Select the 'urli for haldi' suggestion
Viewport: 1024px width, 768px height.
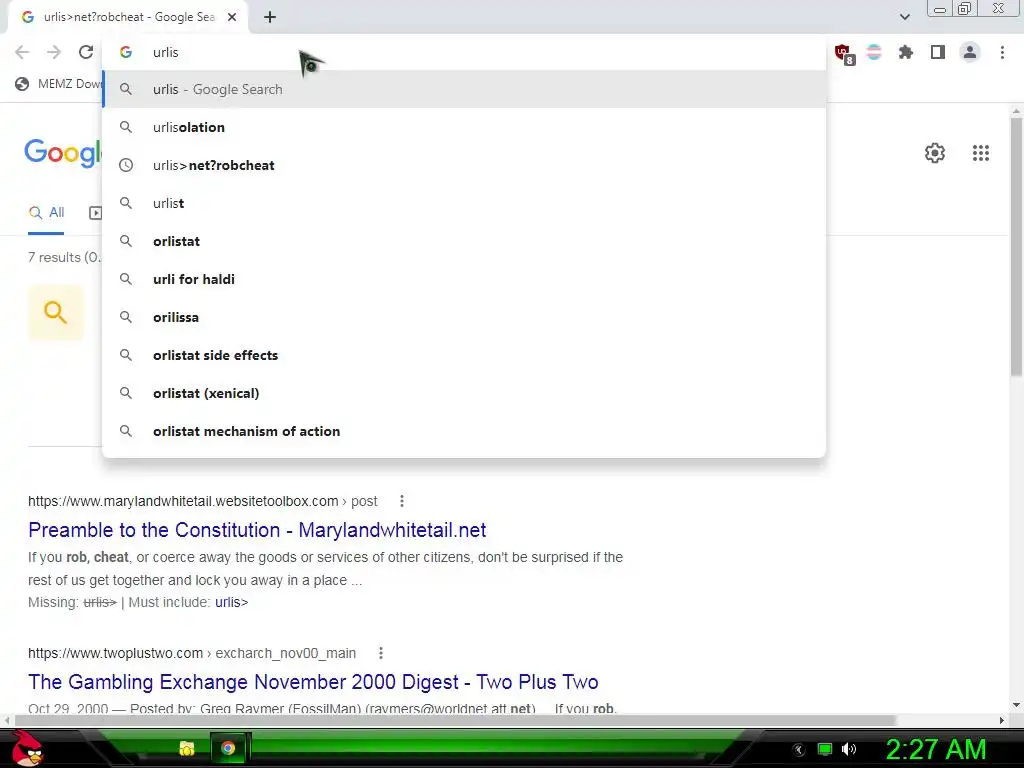click(x=464, y=279)
